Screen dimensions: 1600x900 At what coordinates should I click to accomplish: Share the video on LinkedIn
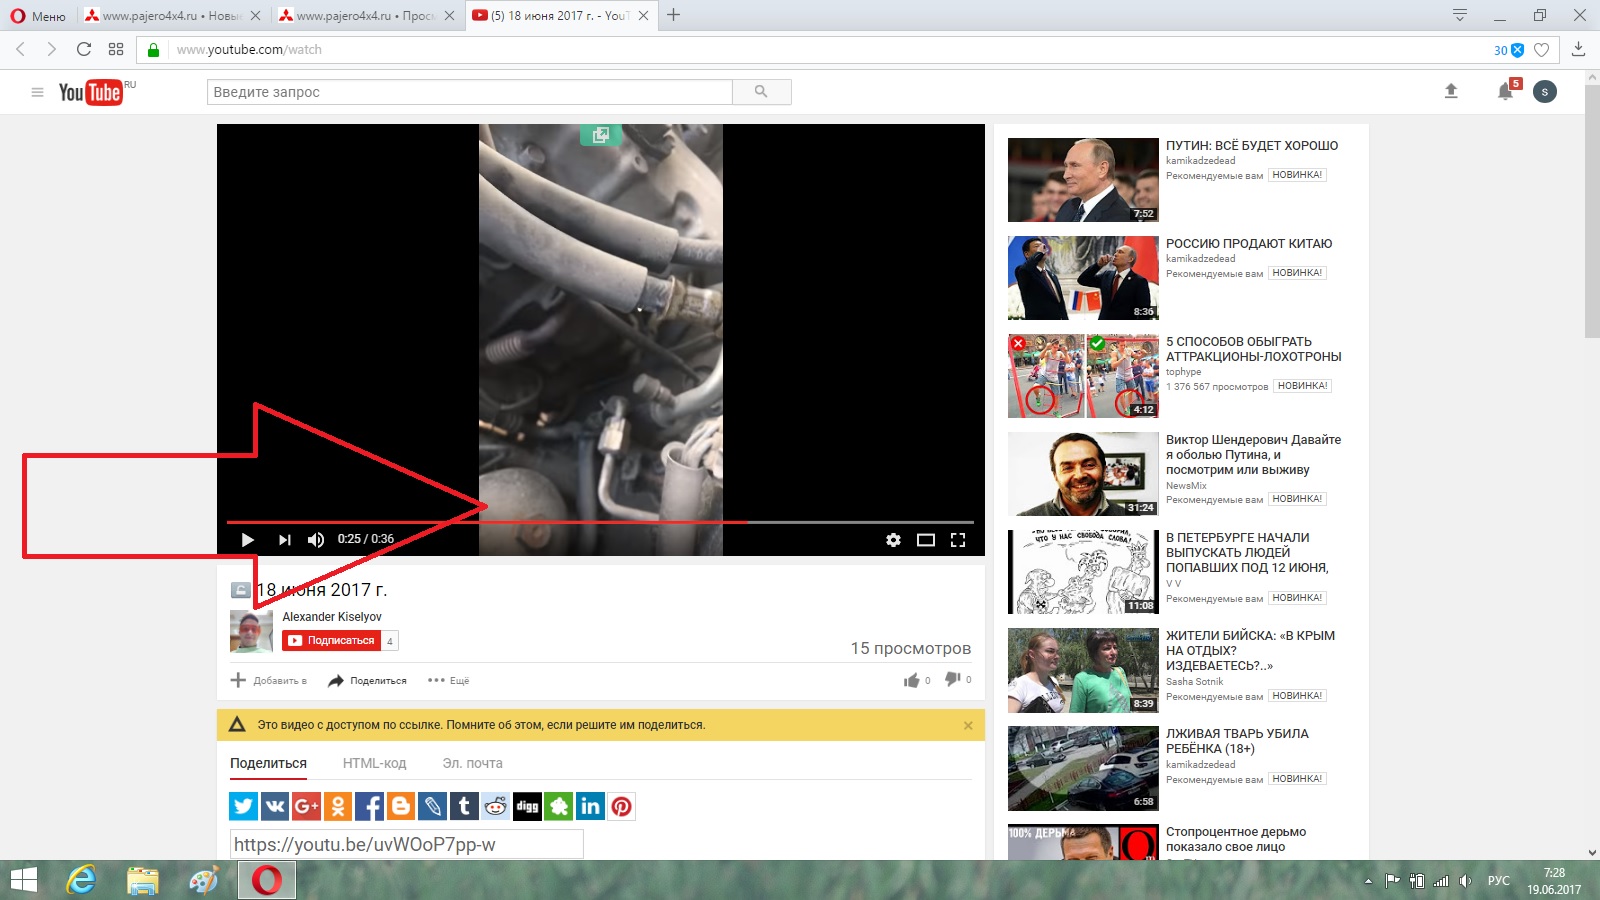590,806
